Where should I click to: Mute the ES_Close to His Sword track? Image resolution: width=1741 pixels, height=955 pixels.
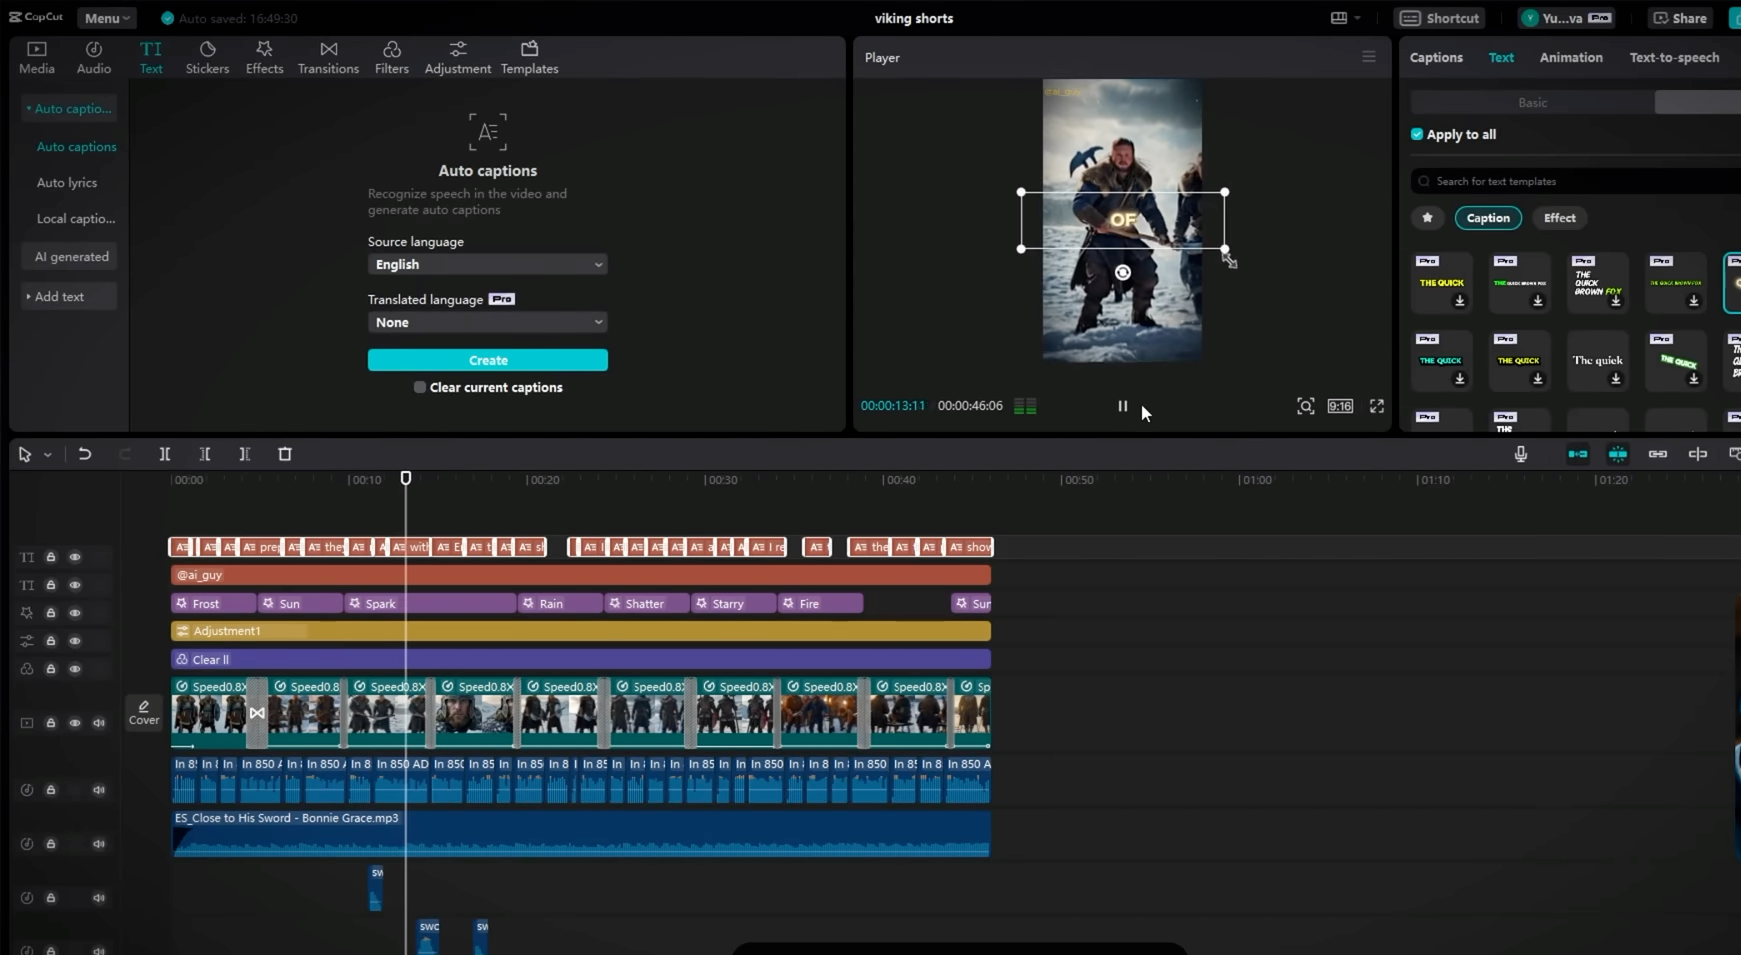99,844
